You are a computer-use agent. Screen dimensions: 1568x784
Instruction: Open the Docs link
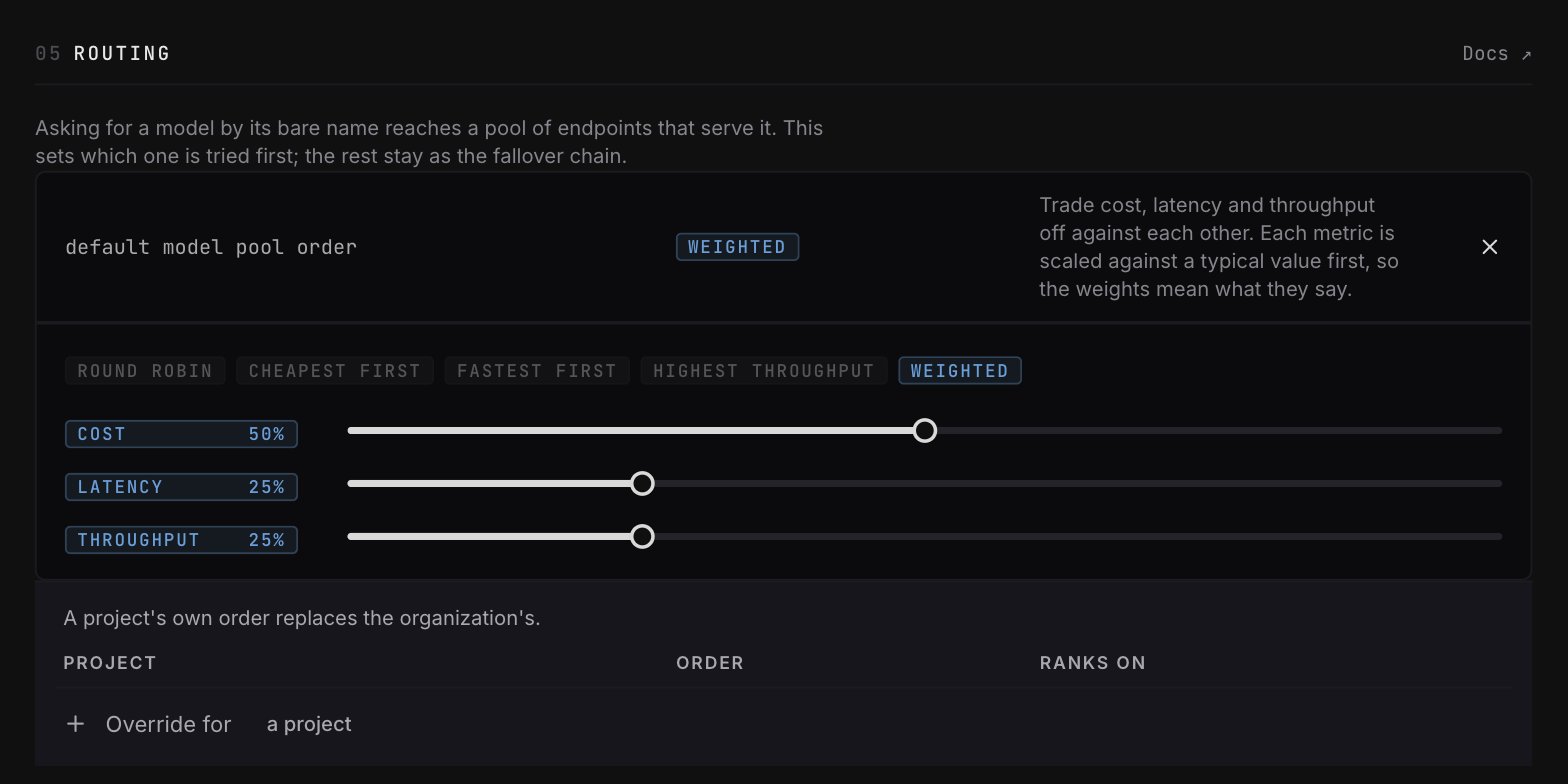1496,54
